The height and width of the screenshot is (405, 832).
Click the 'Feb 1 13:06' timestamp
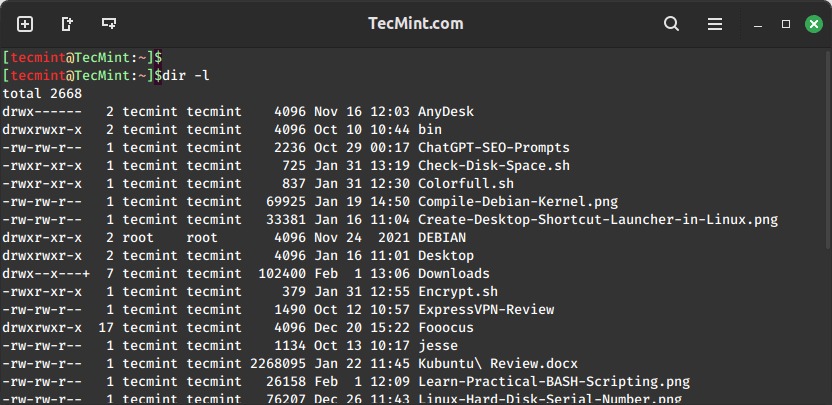click(x=362, y=274)
